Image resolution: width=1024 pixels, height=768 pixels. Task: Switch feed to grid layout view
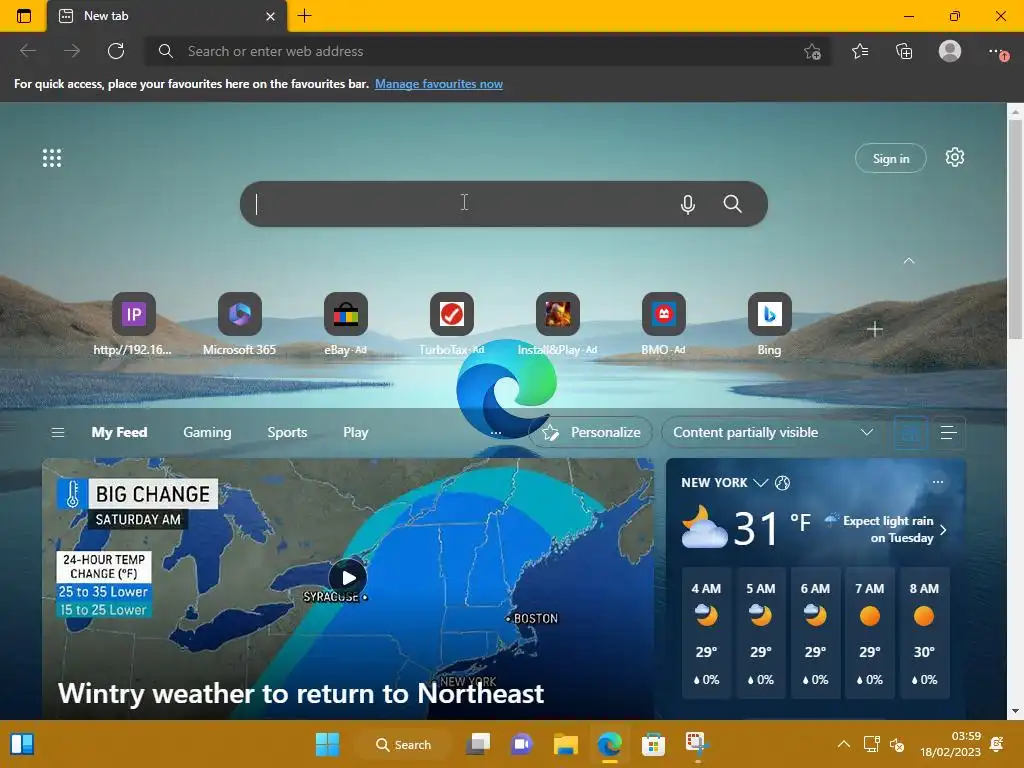910,432
